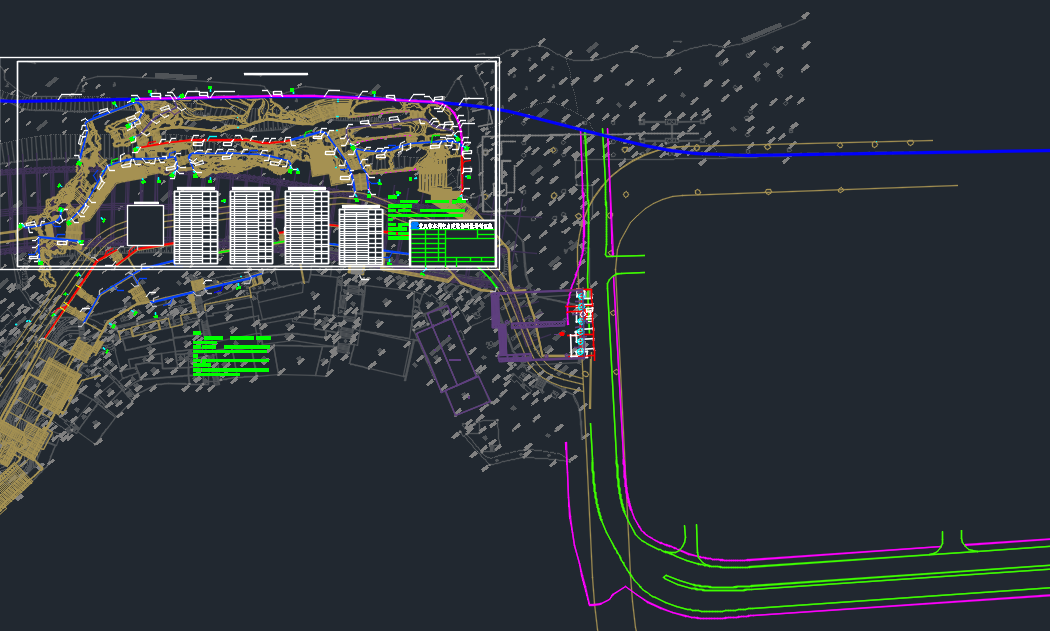The image size is (1050, 631).
Task: Select the shortest white data table
Action: pyautogui.click(x=361, y=236)
